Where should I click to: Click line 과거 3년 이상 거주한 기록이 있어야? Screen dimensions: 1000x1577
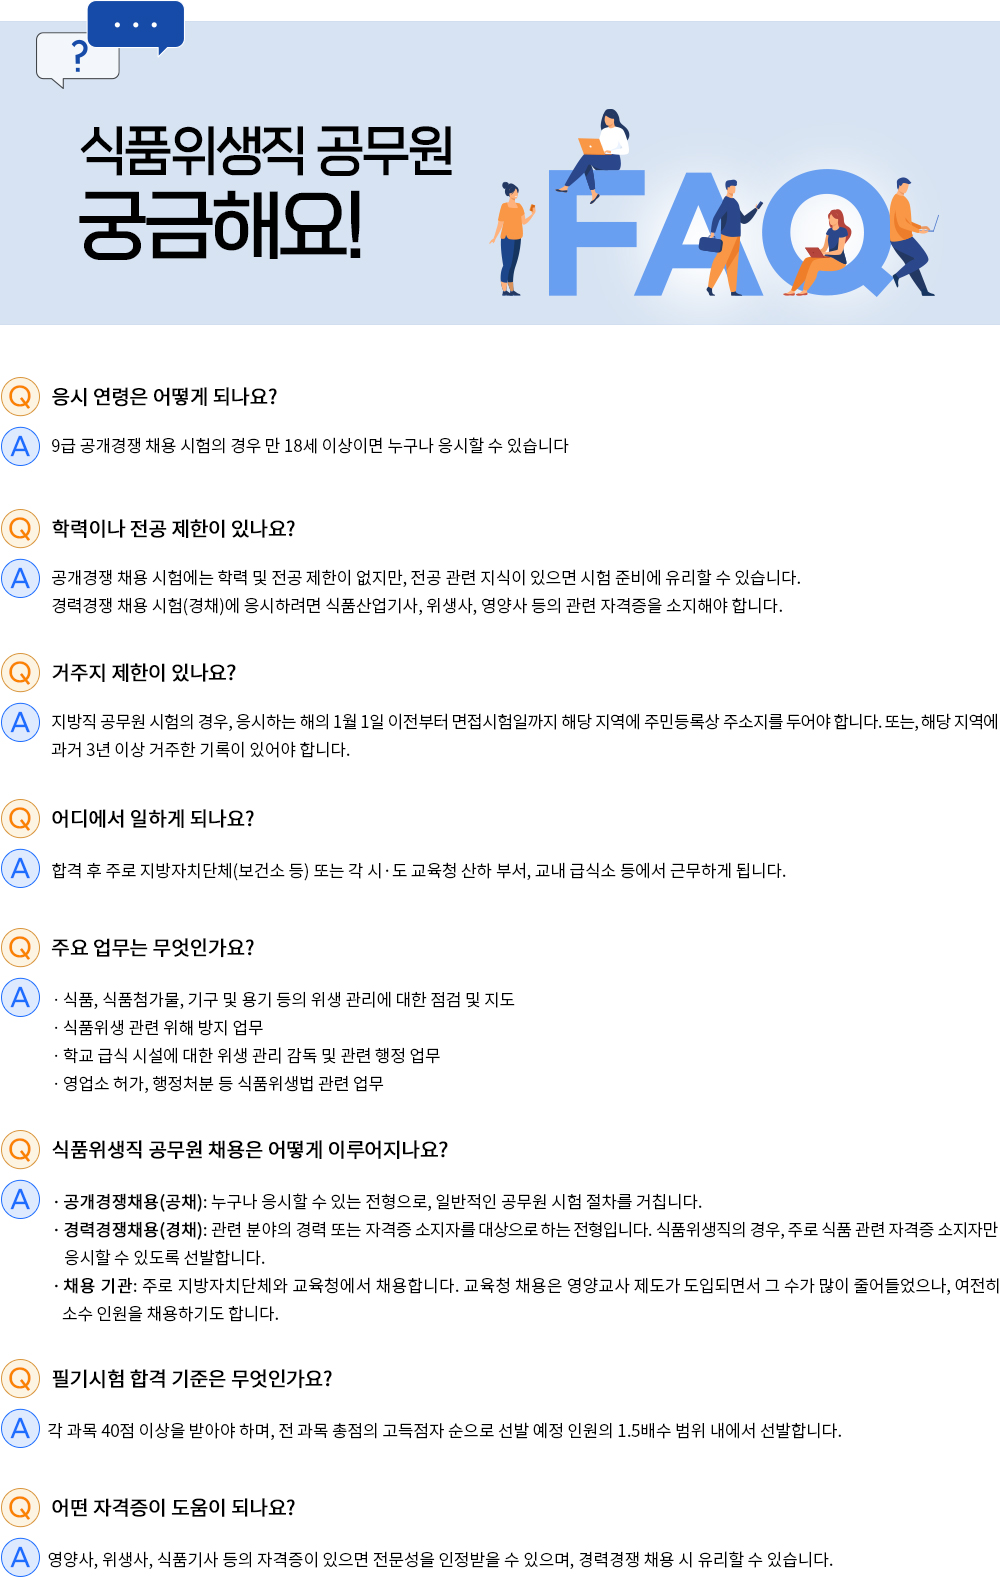pos(200,750)
